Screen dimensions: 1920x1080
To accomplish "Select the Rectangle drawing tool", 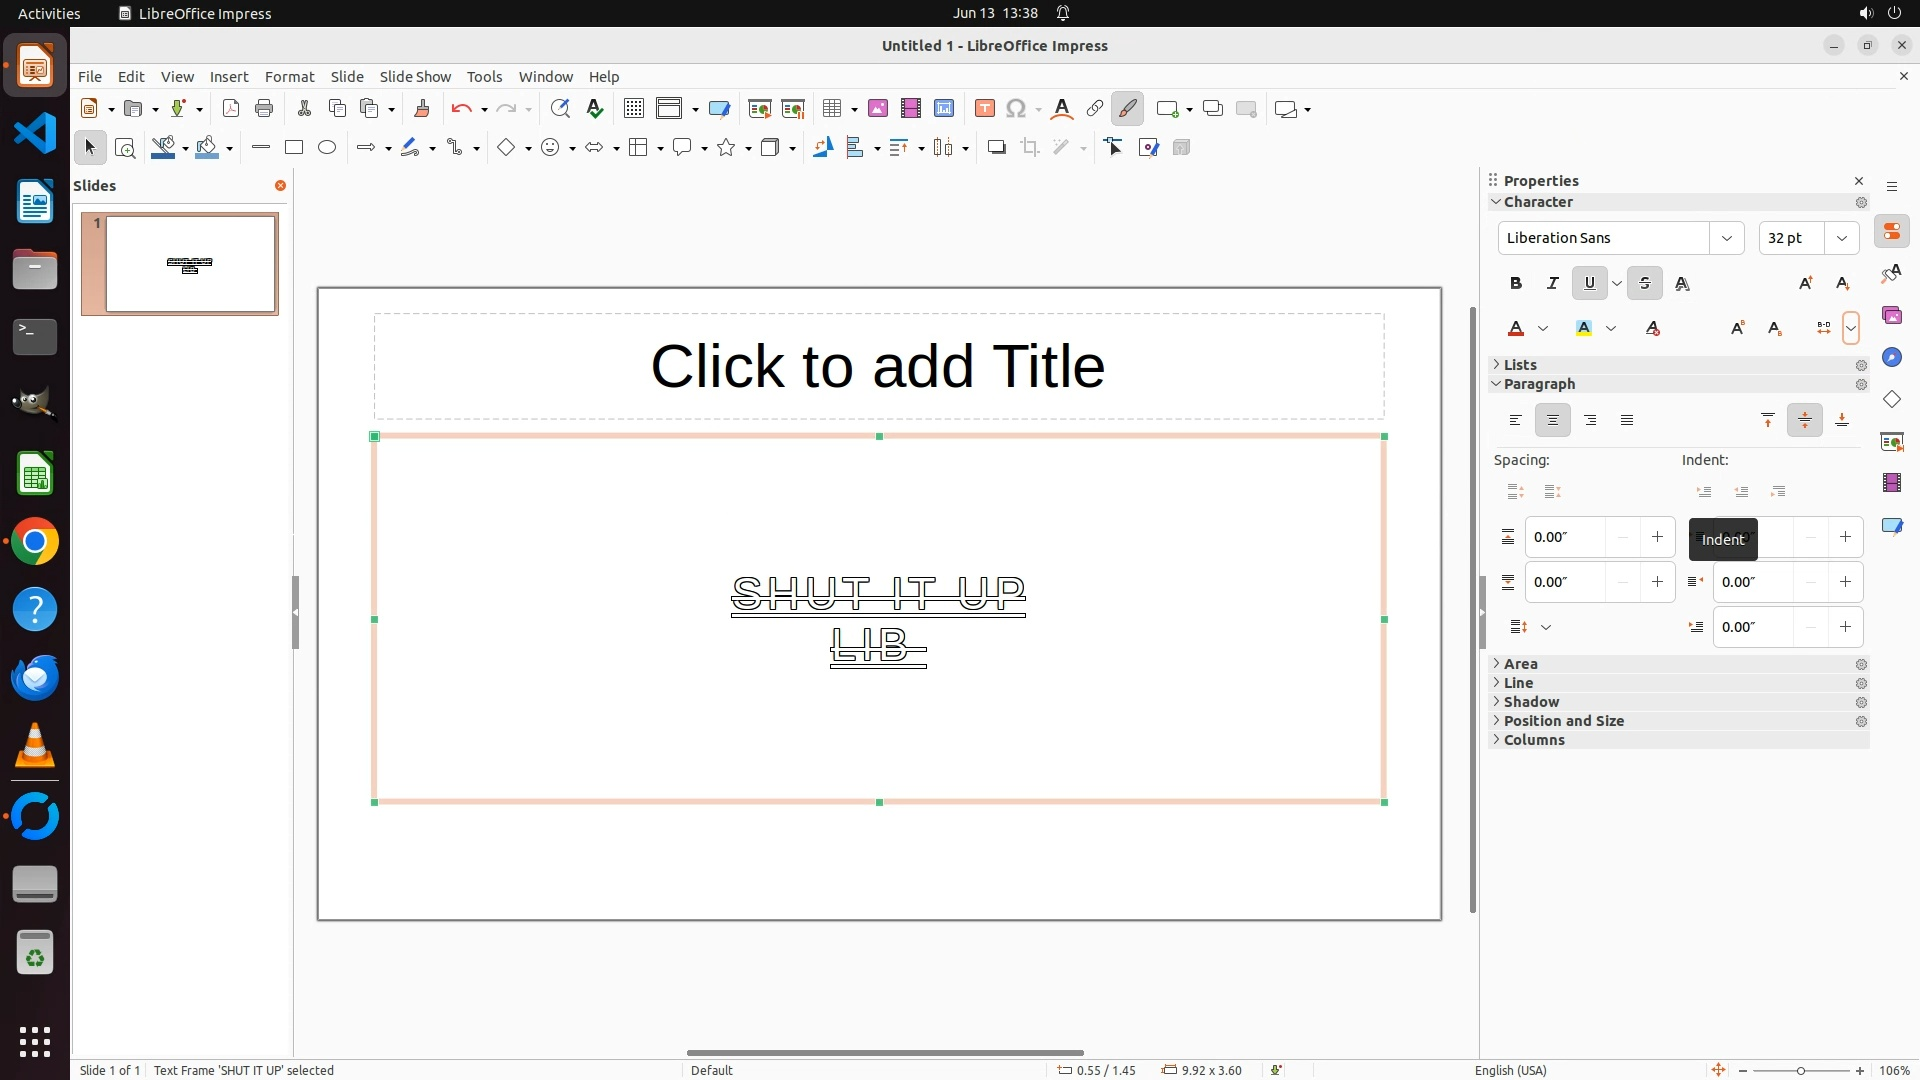I will (x=293, y=147).
